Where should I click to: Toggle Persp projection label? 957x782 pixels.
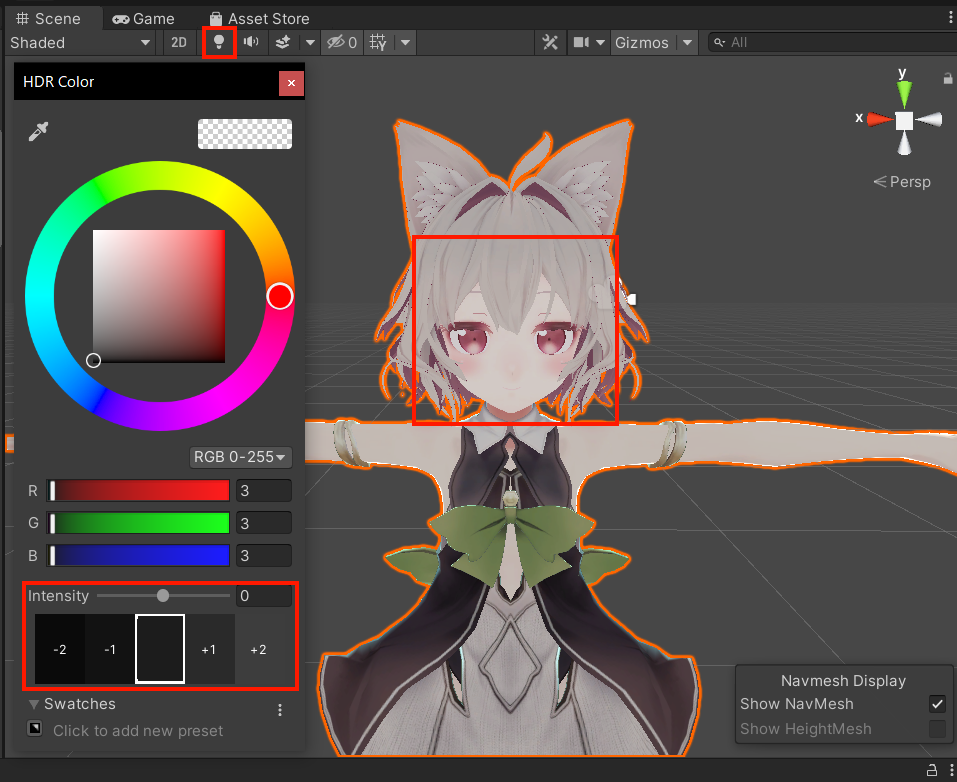tap(901, 182)
